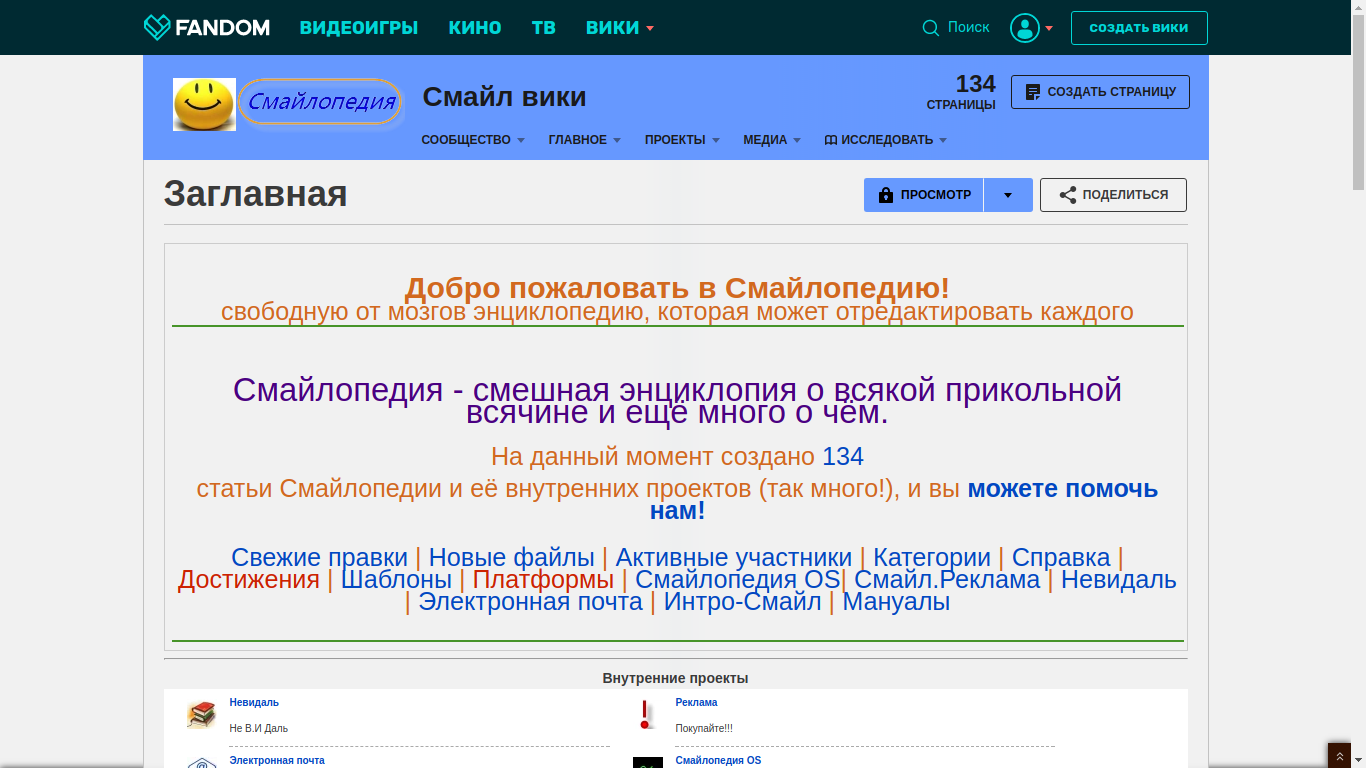Click the small Невидаль project link
Viewport: 1366px width, 768px height.
254,703
